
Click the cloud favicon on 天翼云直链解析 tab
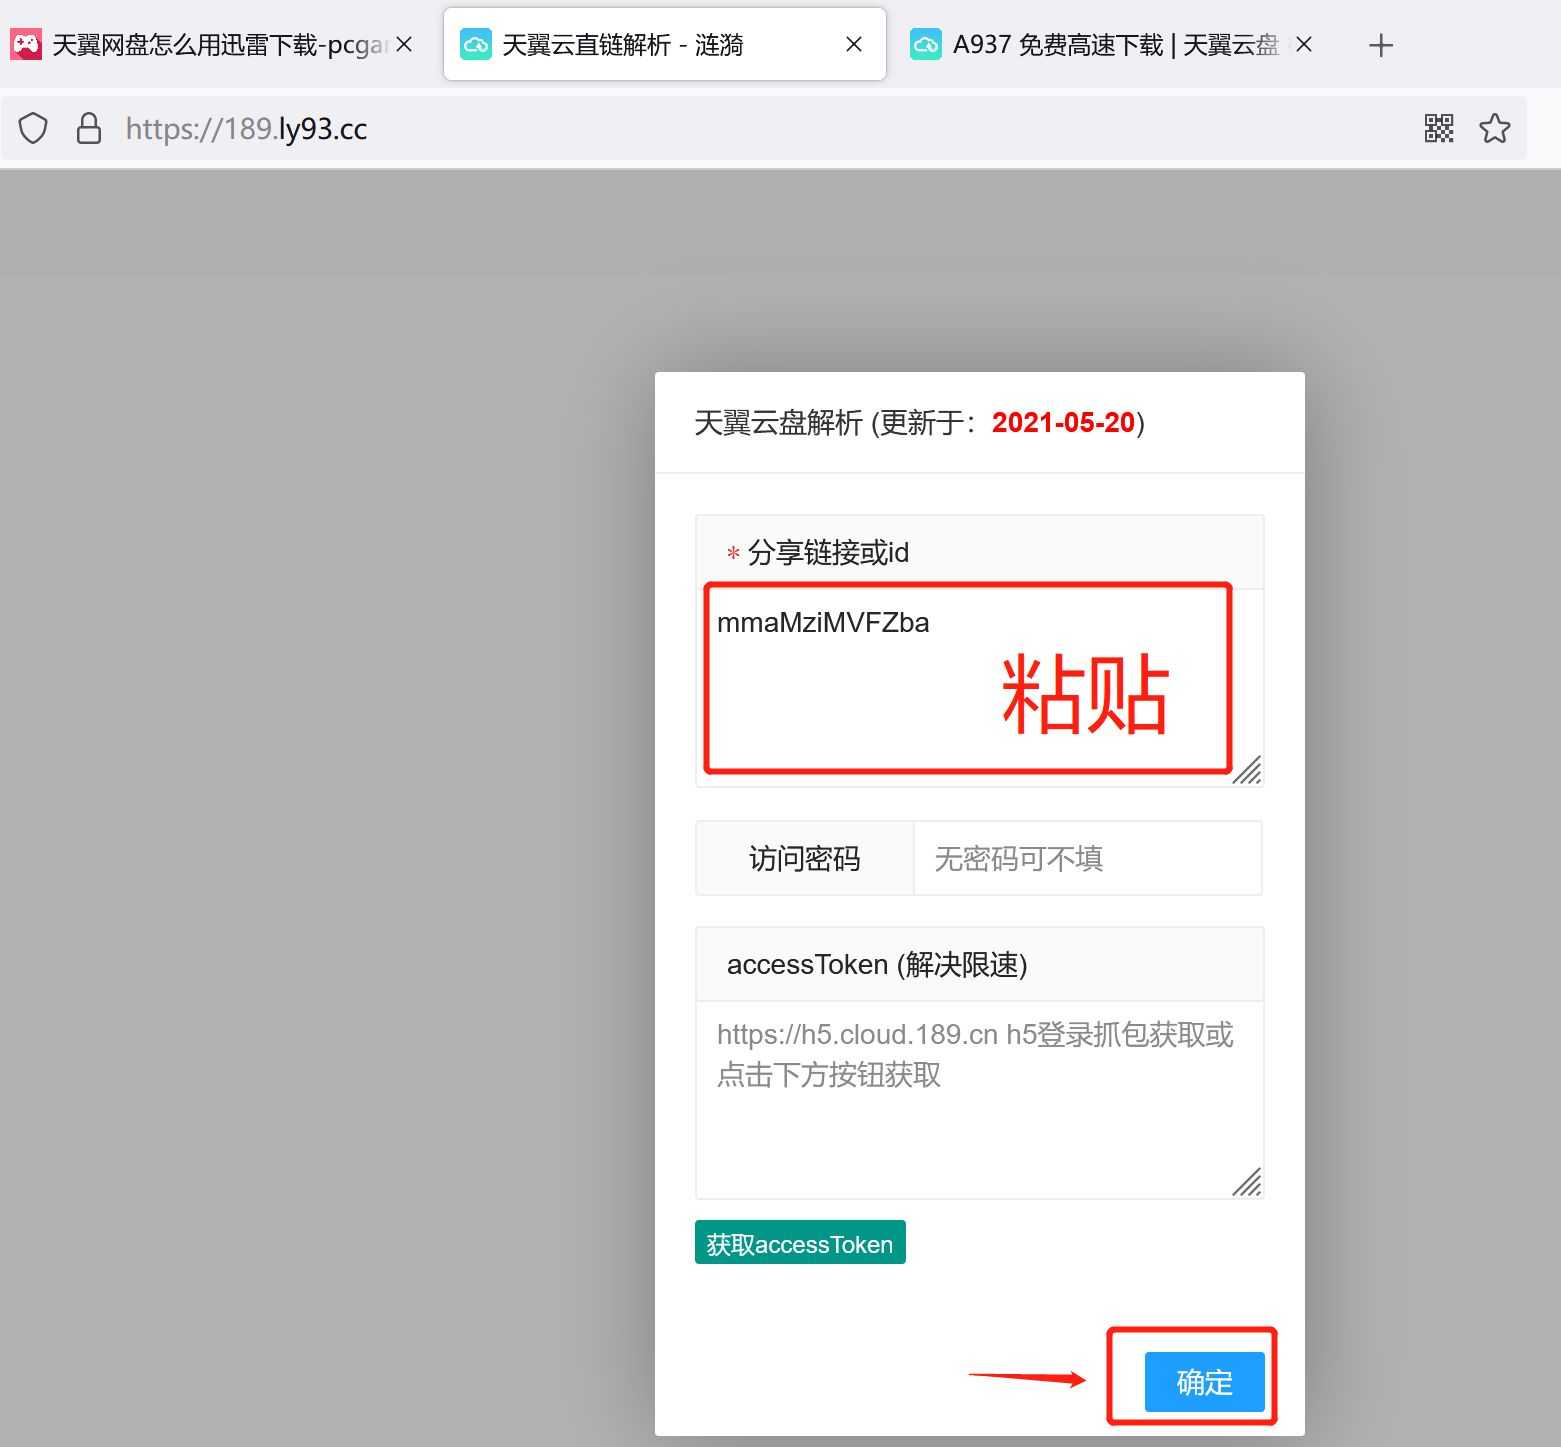point(476,44)
